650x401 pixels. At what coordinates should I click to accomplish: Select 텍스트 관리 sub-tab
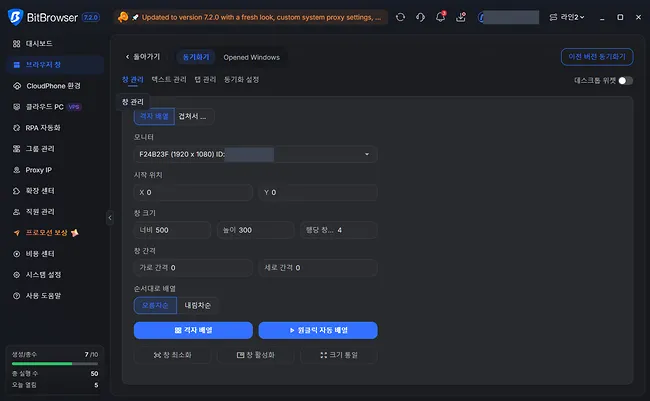[169, 80]
